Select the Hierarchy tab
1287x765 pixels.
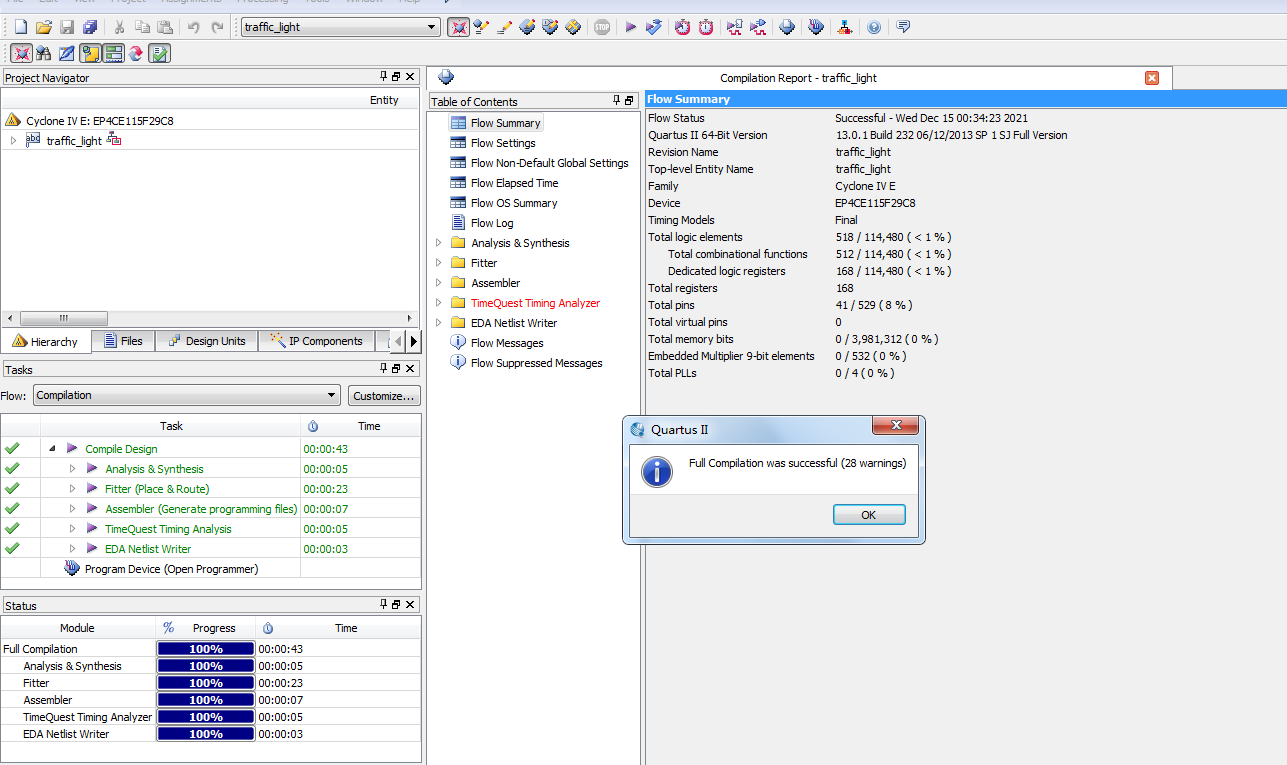[45, 342]
